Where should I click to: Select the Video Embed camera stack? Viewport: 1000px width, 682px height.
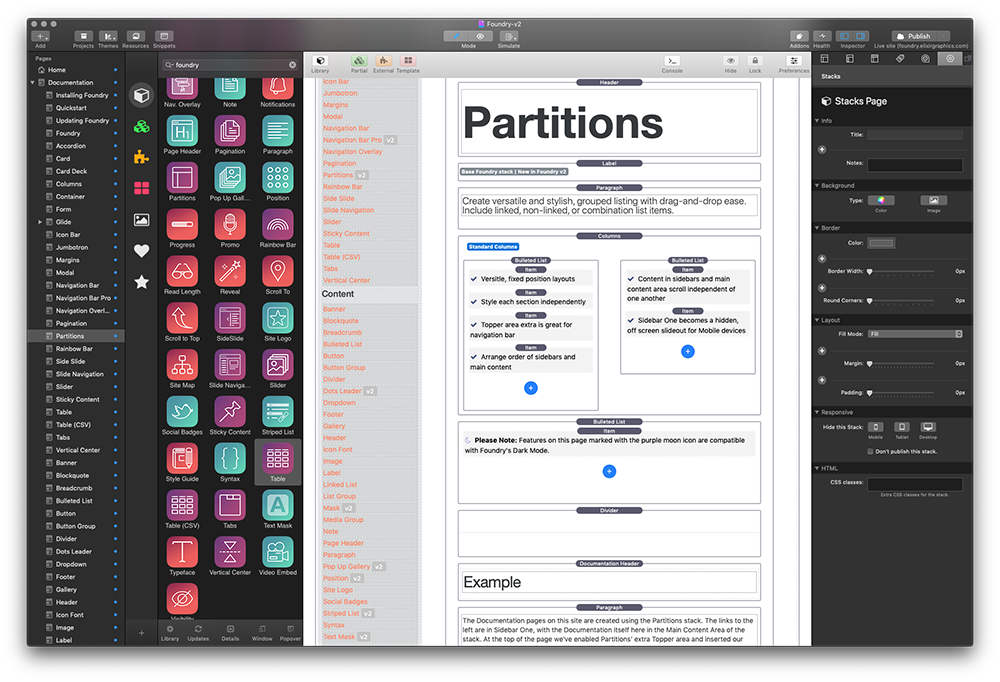pyautogui.click(x=277, y=552)
